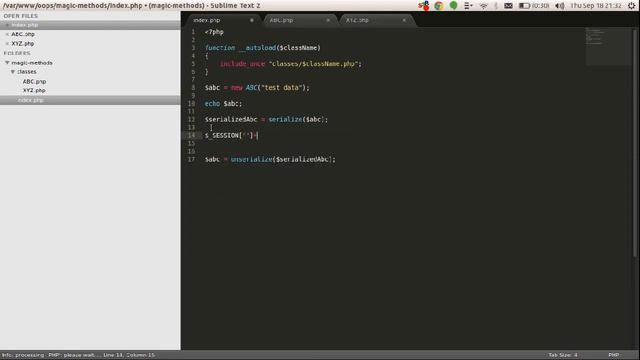Open the mail messaging indicator
Screen dimensions: 640x360
[508, 6]
